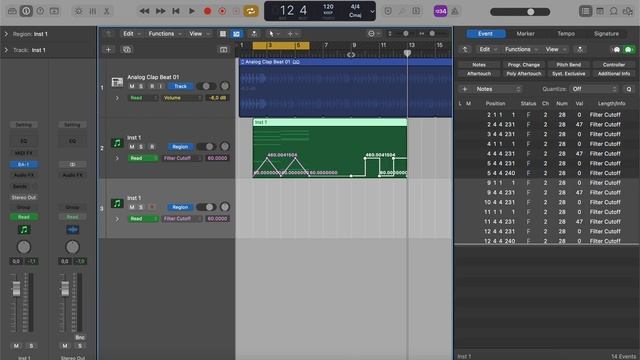640x360 pixels.
Task: Open Tracks area Functions menu
Action: 164,33
